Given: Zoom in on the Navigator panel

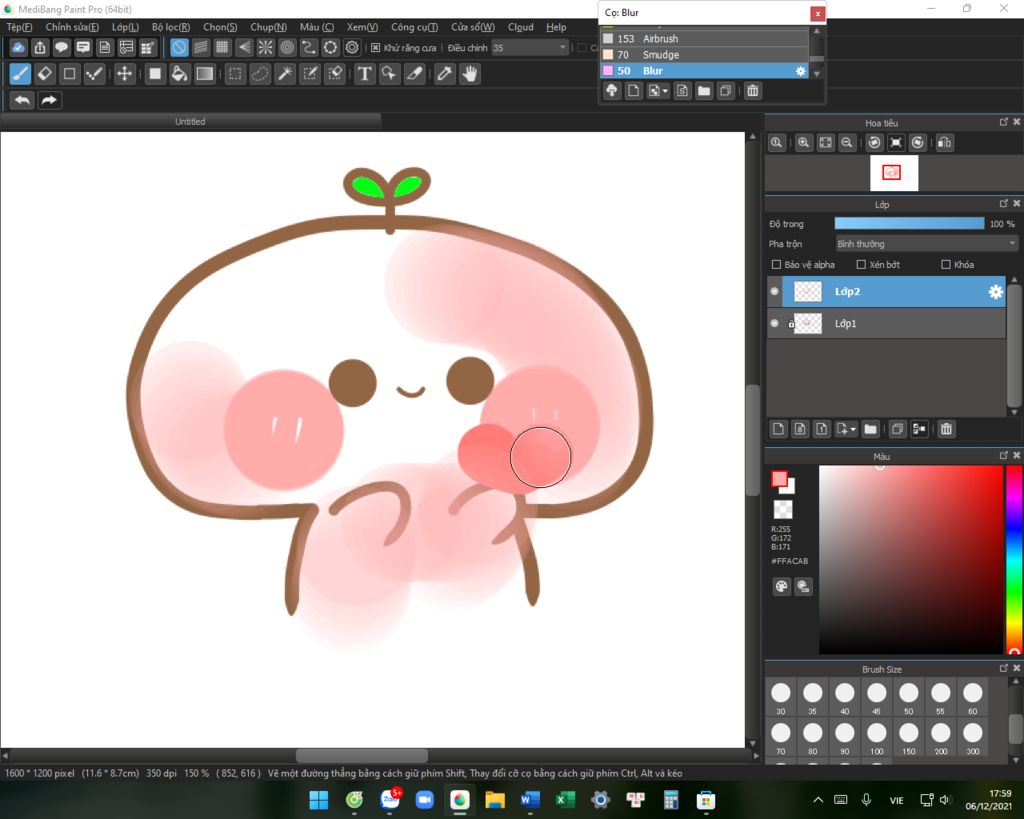Looking at the screenshot, I should pos(803,142).
